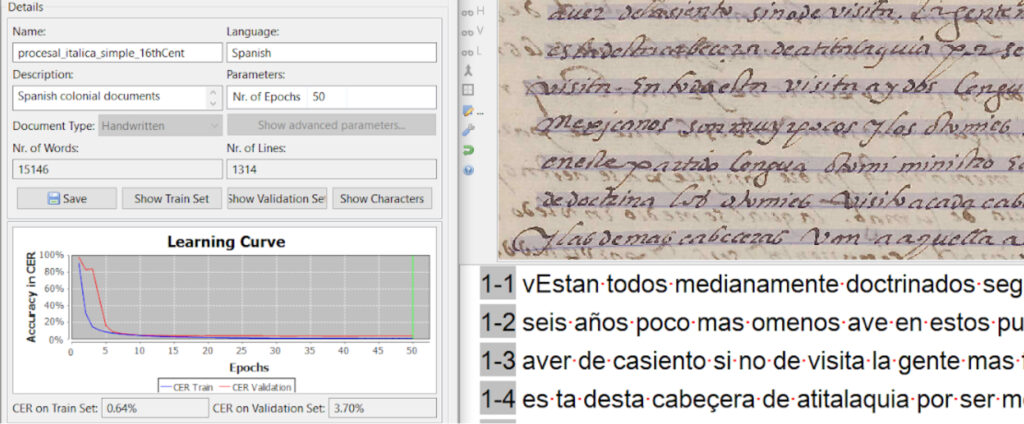Click the green undo arrow icon
The height and width of the screenshot is (424, 1024).
[468, 150]
